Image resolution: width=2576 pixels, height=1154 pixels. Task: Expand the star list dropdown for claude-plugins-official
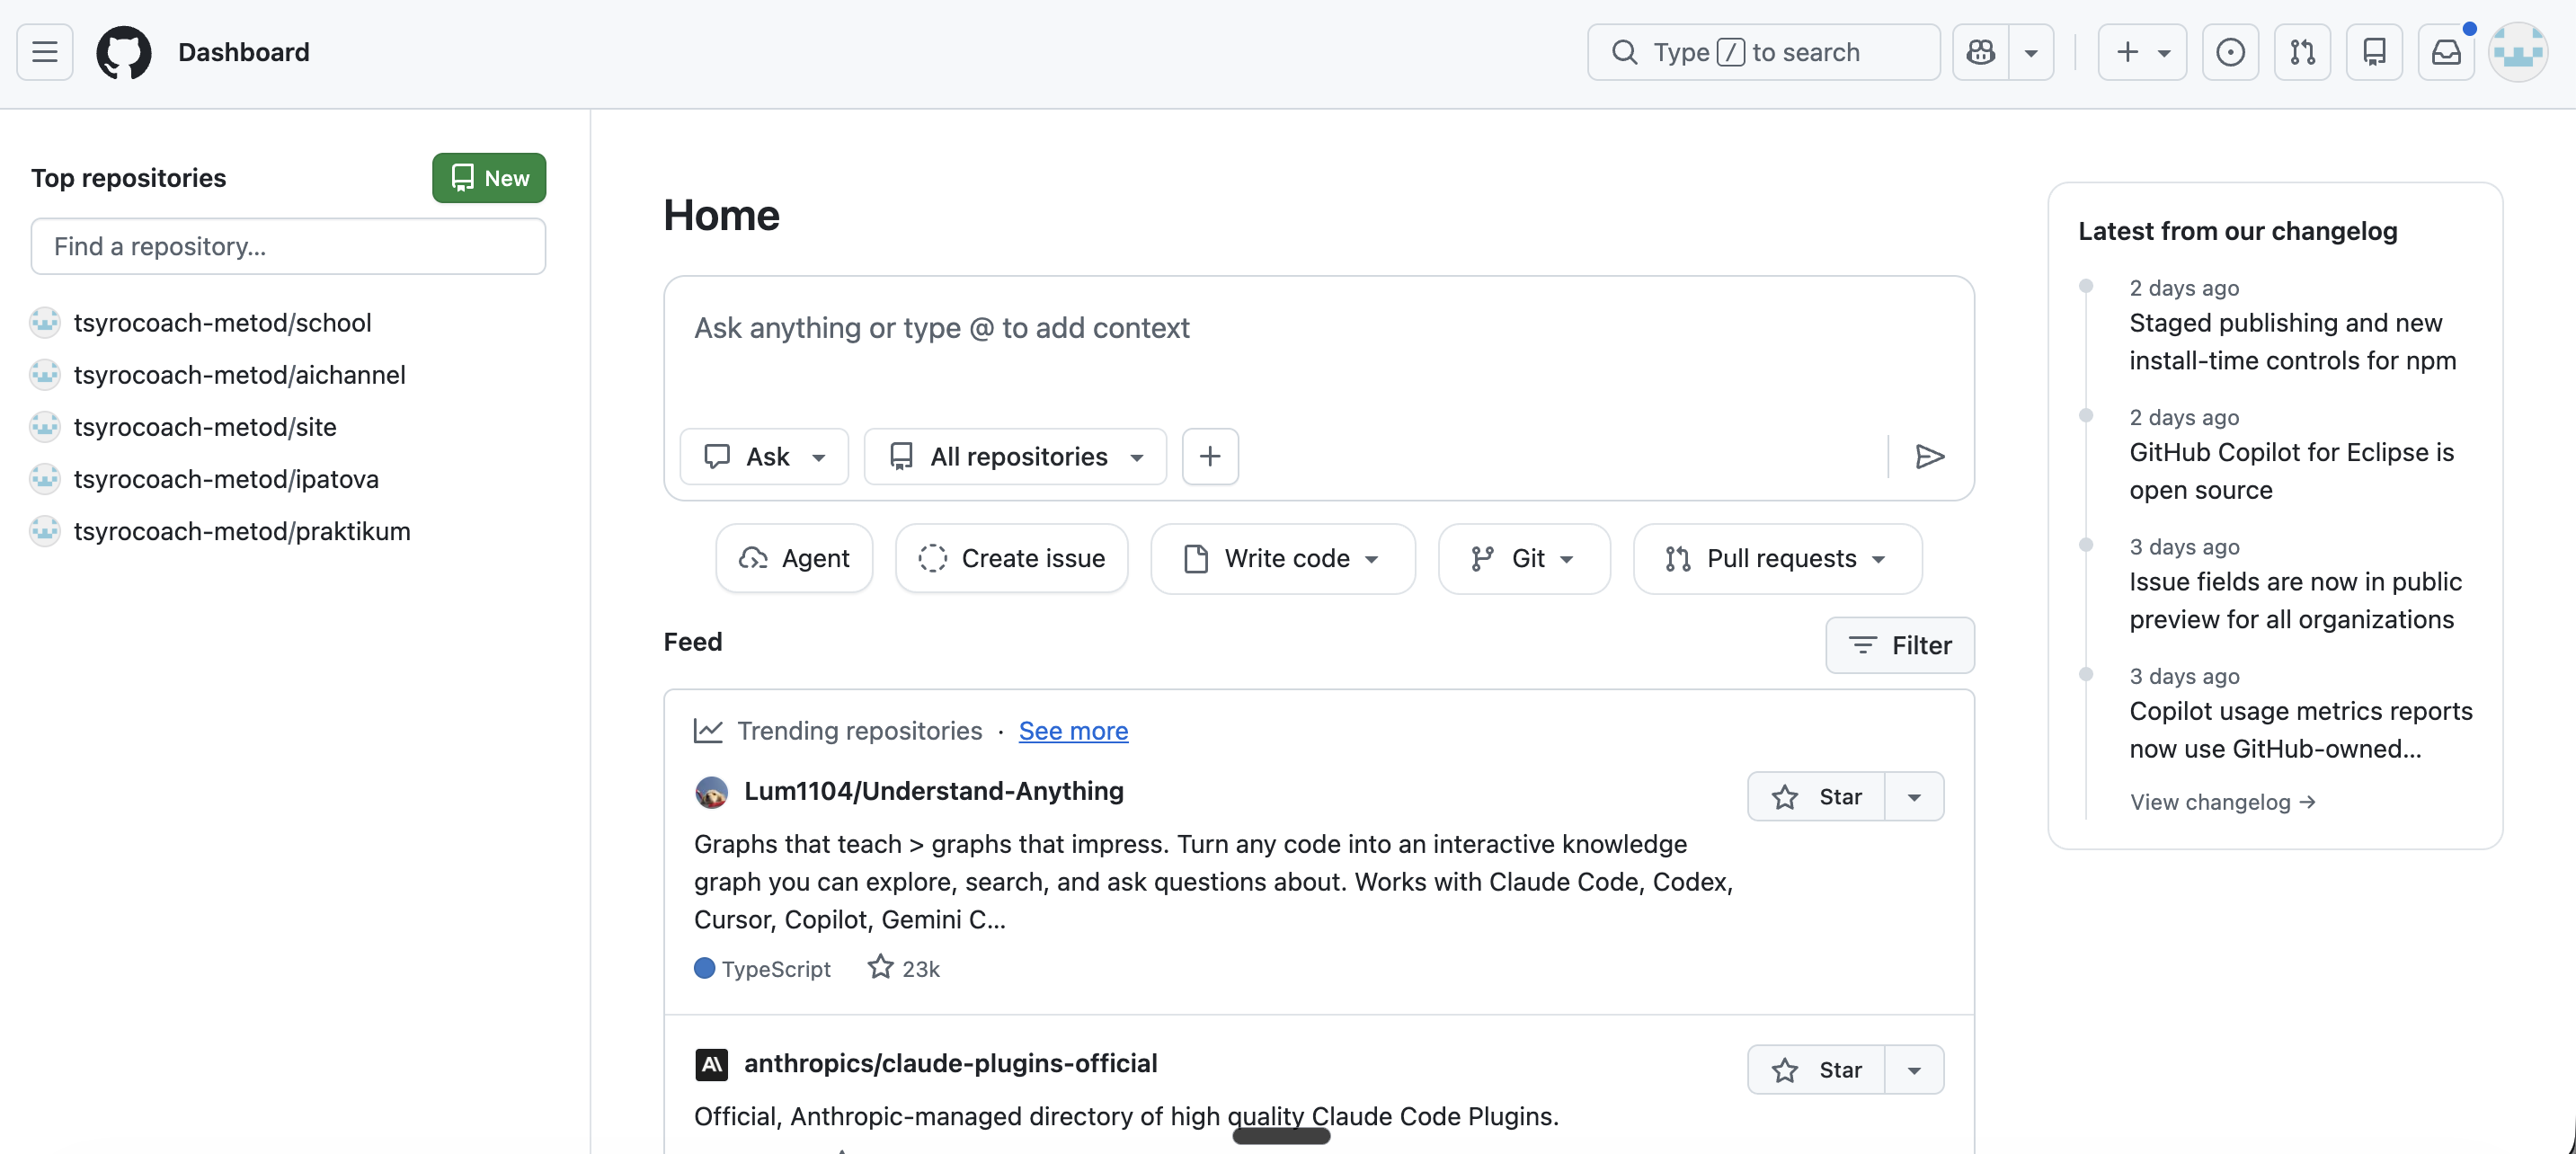pyautogui.click(x=1914, y=1069)
